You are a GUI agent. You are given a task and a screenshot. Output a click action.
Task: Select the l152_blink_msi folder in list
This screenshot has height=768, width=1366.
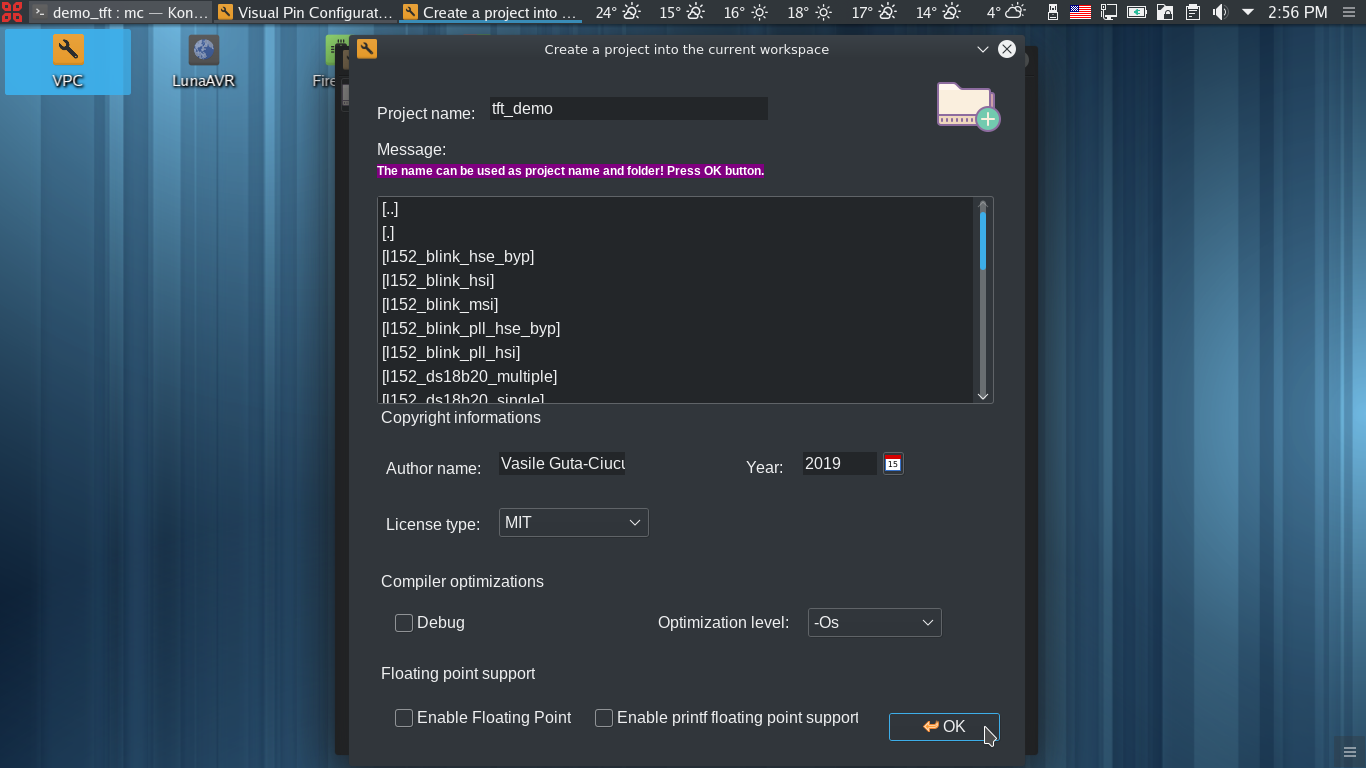(440, 305)
